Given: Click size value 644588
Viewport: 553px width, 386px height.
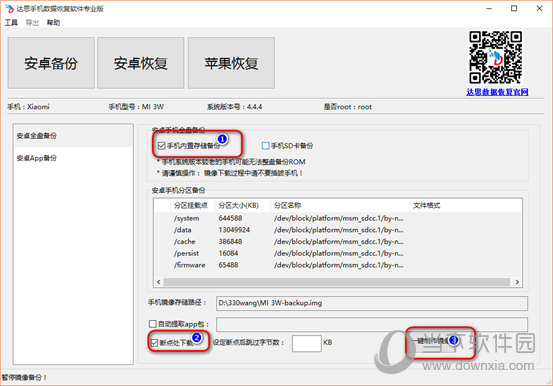Looking at the screenshot, I should coord(230,218).
